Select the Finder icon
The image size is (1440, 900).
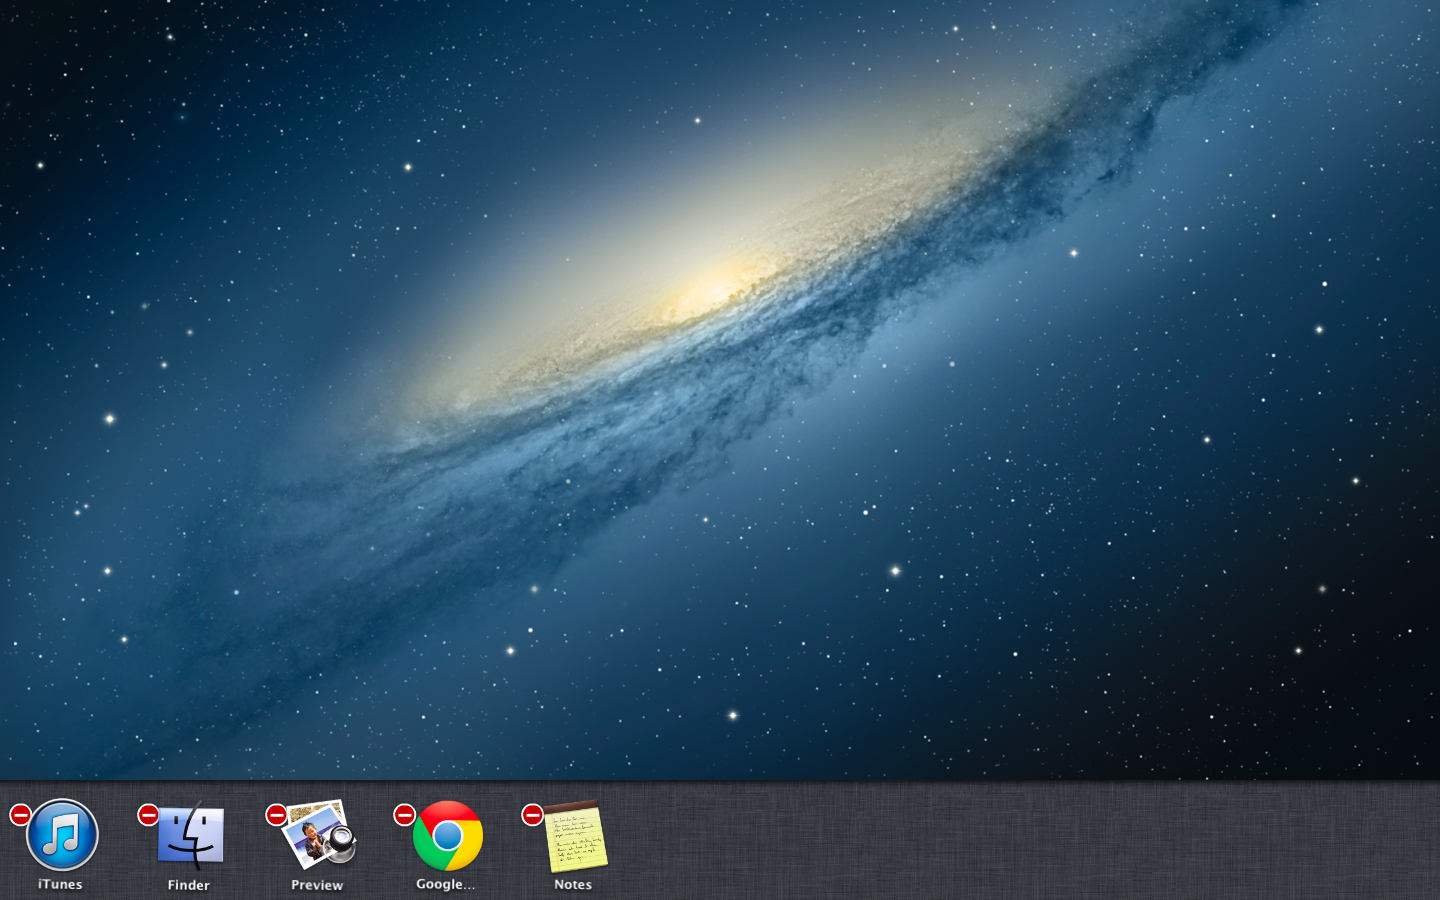click(190, 835)
